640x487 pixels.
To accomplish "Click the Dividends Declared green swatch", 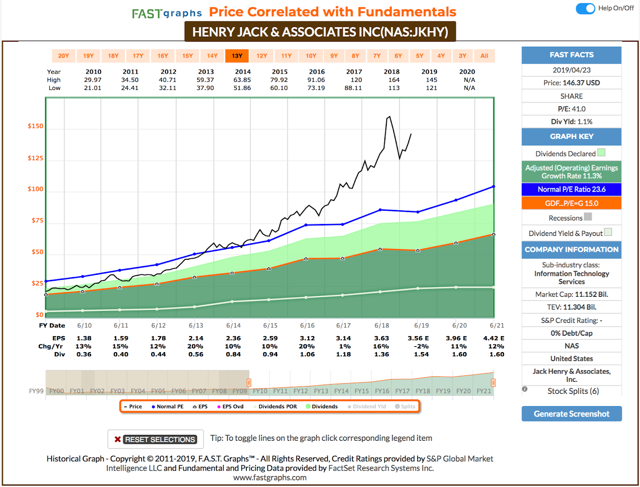I will pos(601,153).
